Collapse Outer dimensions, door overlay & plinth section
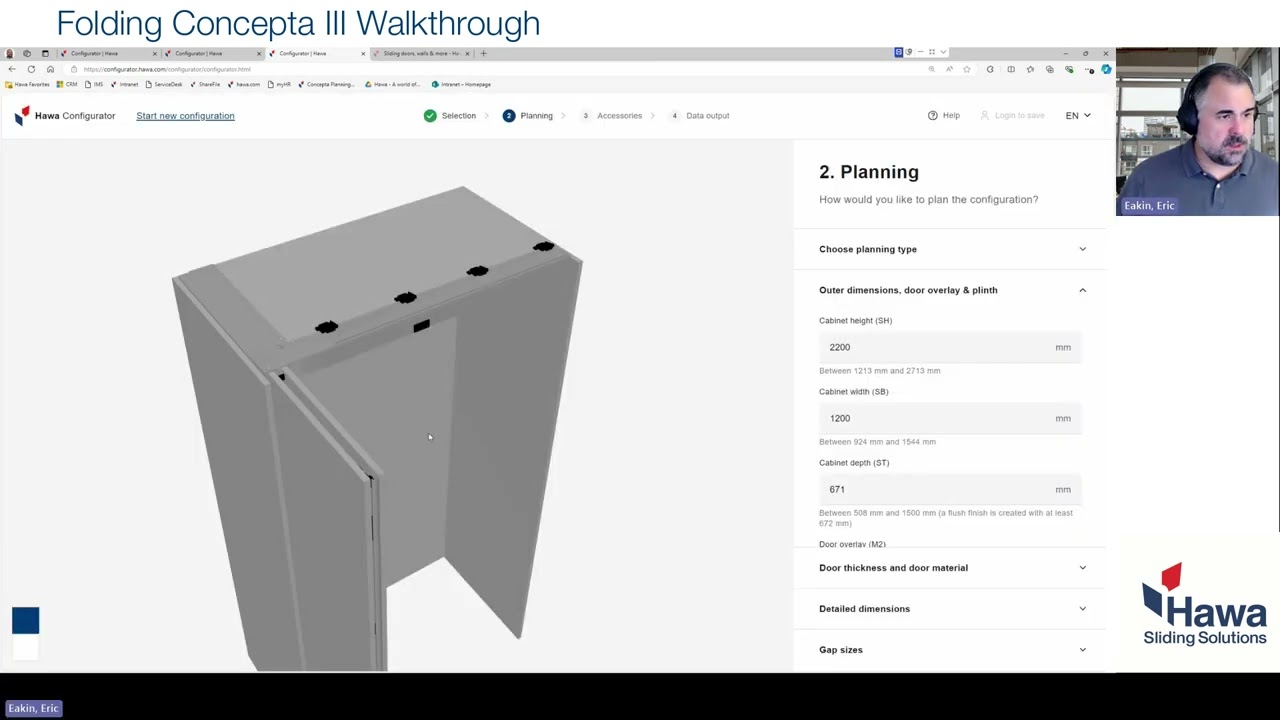The width and height of the screenshot is (1280, 720). pos(951,290)
